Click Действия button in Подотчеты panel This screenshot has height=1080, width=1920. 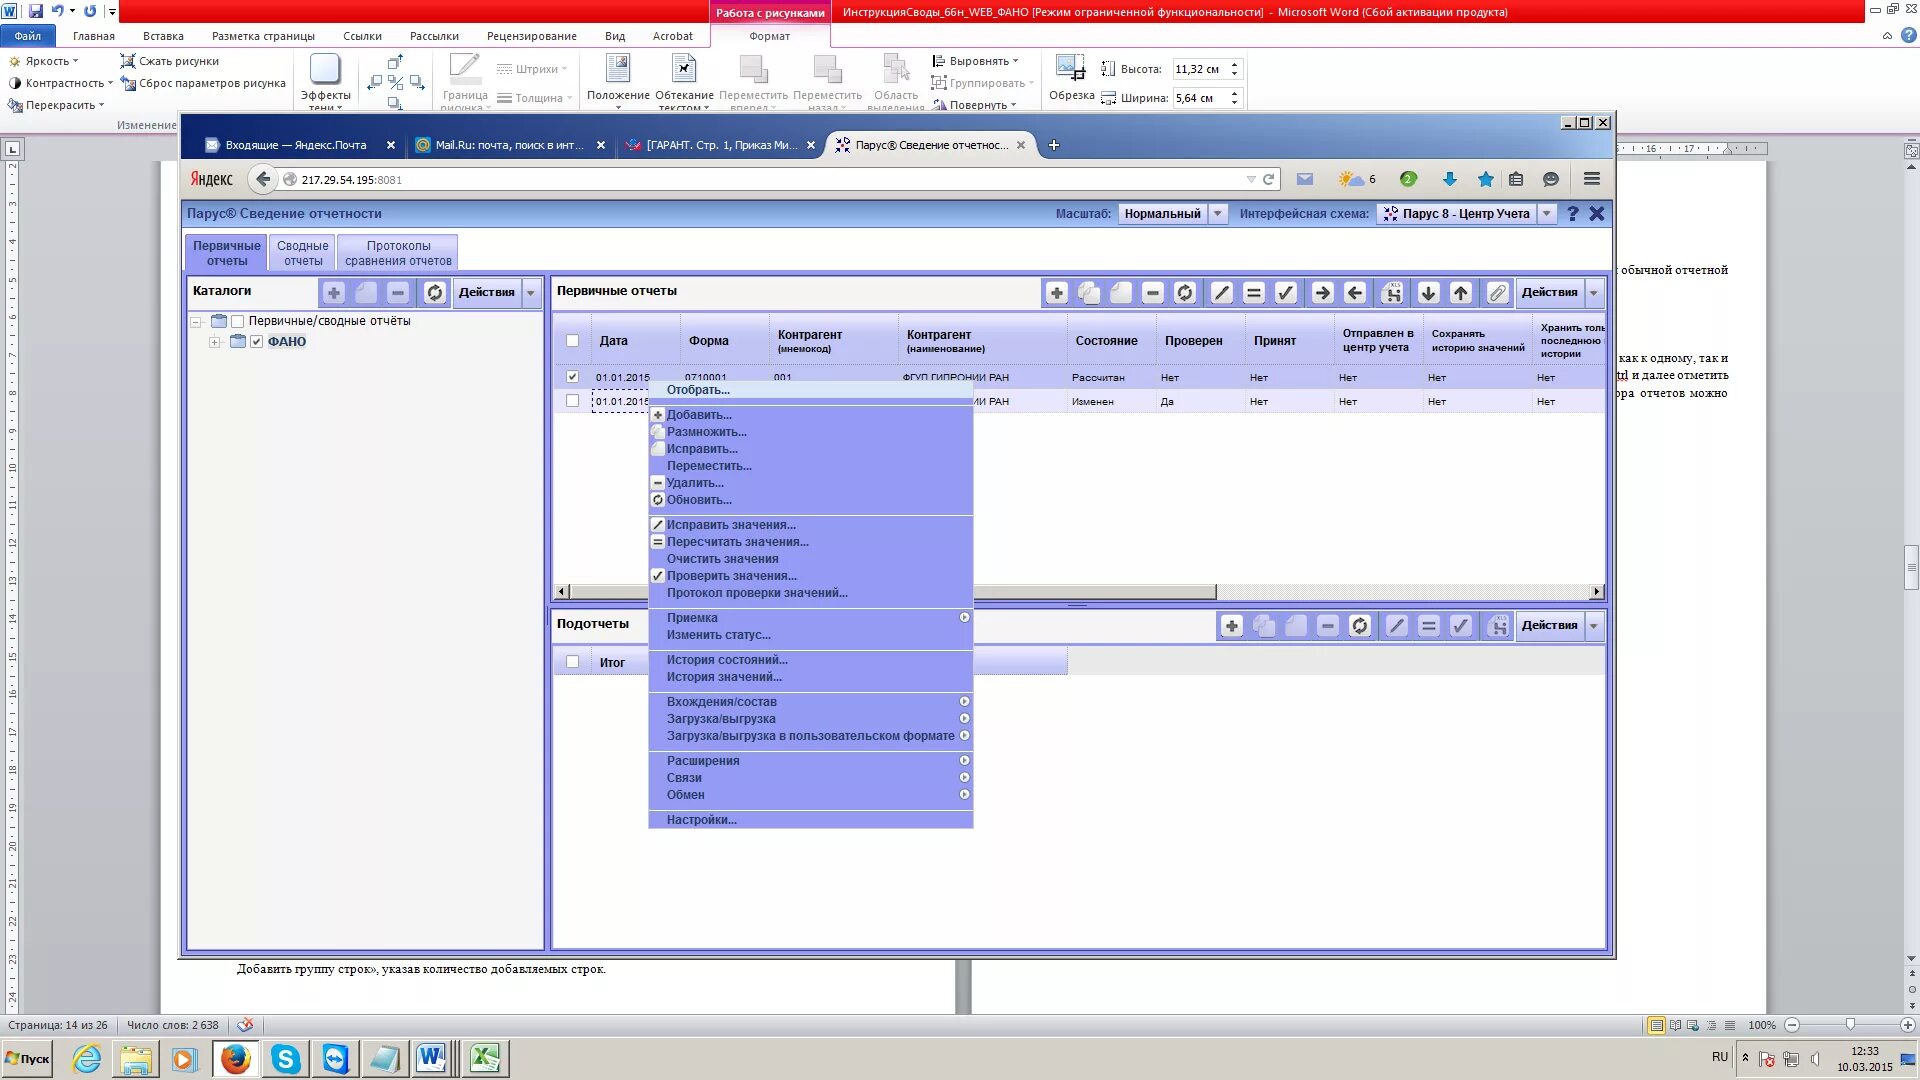coord(1549,626)
